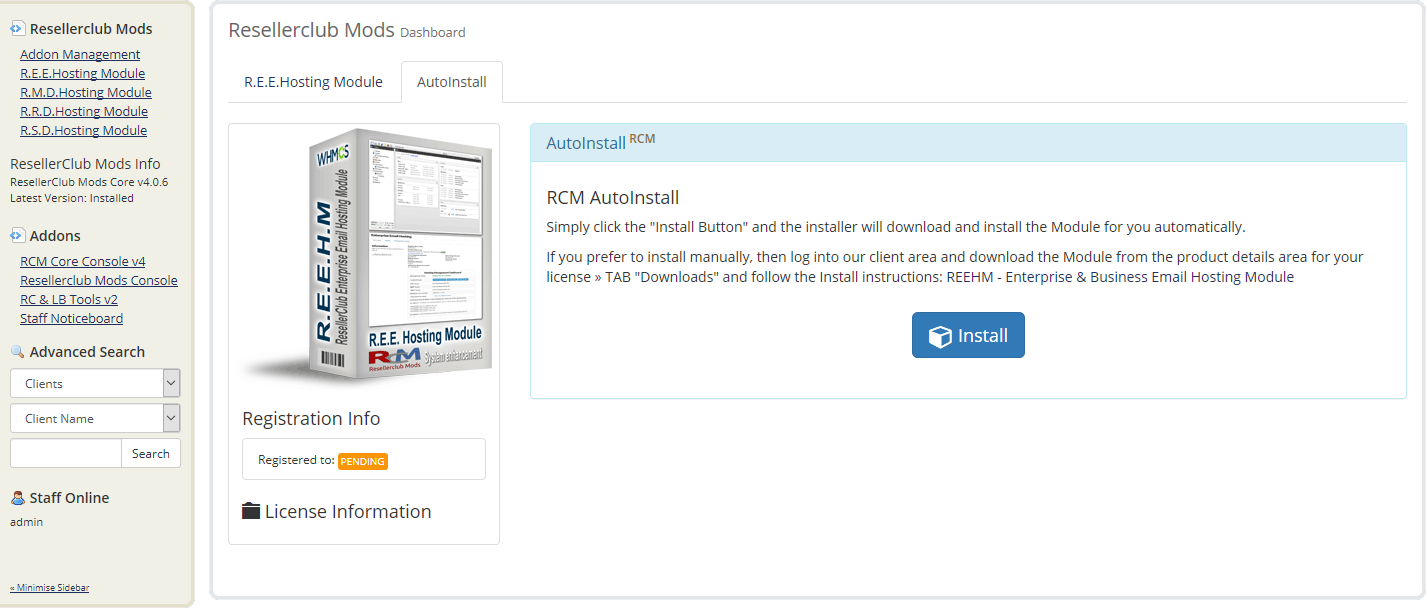The image size is (1426, 608).
Task: Click the 'Registered to:' label
Action: click(296, 460)
